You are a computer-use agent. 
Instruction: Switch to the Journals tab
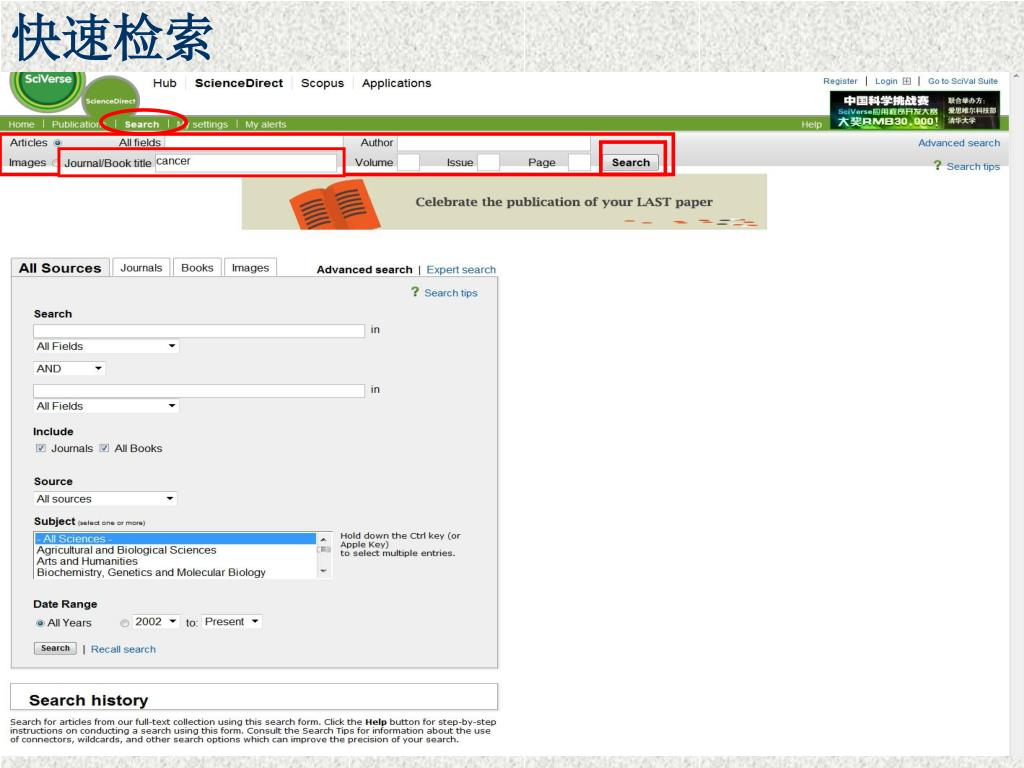(141, 268)
